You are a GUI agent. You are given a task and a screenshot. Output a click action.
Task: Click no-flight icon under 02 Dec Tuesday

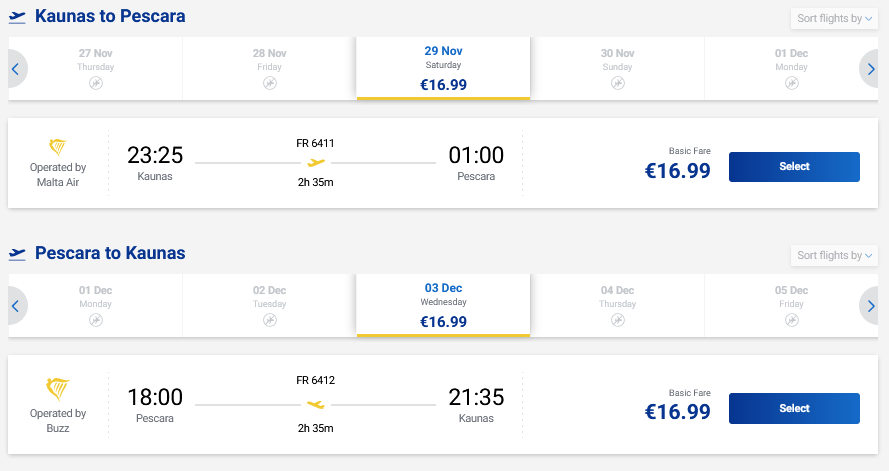pos(269,320)
